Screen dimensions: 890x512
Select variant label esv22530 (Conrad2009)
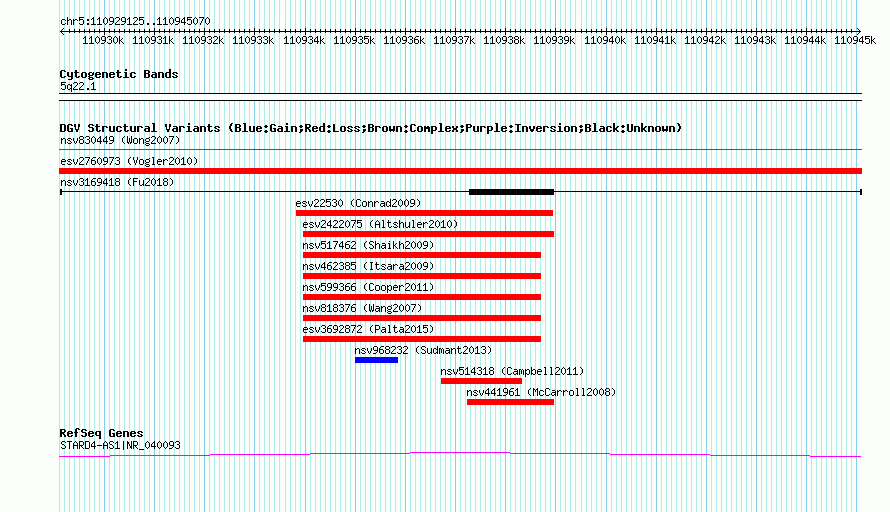[358, 203]
